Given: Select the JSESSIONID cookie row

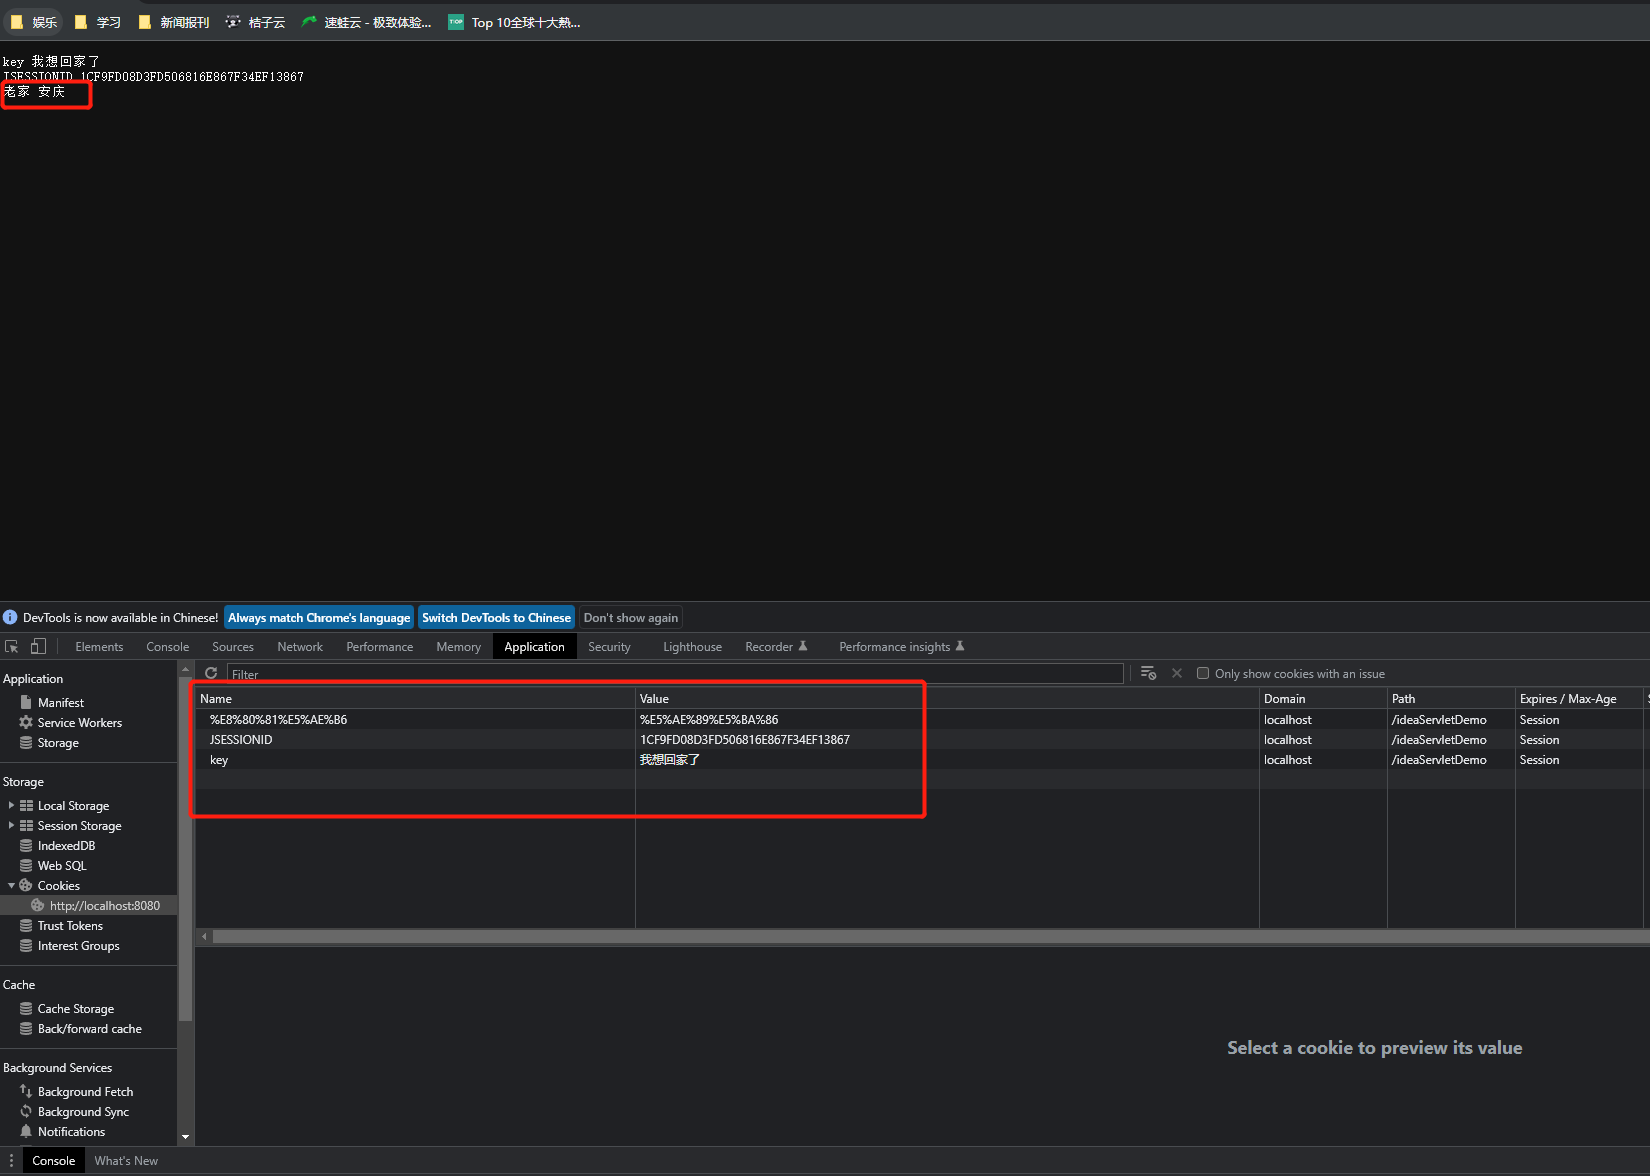Looking at the screenshot, I should (920, 740).
